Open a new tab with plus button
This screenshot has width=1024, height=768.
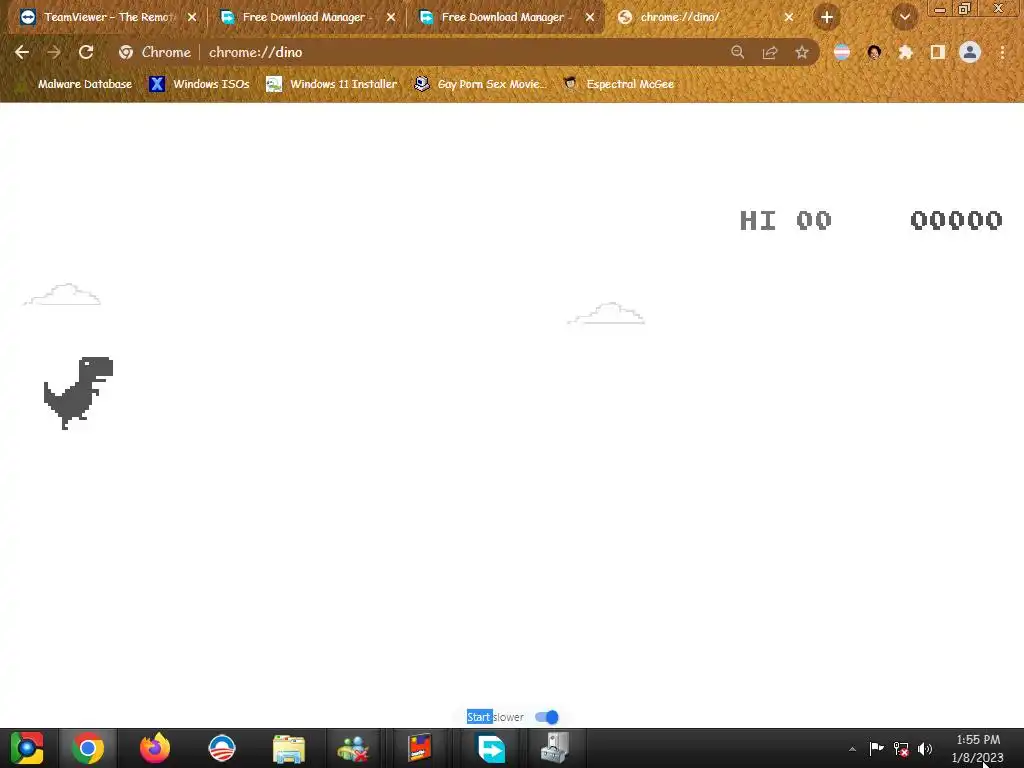point(827,18)
